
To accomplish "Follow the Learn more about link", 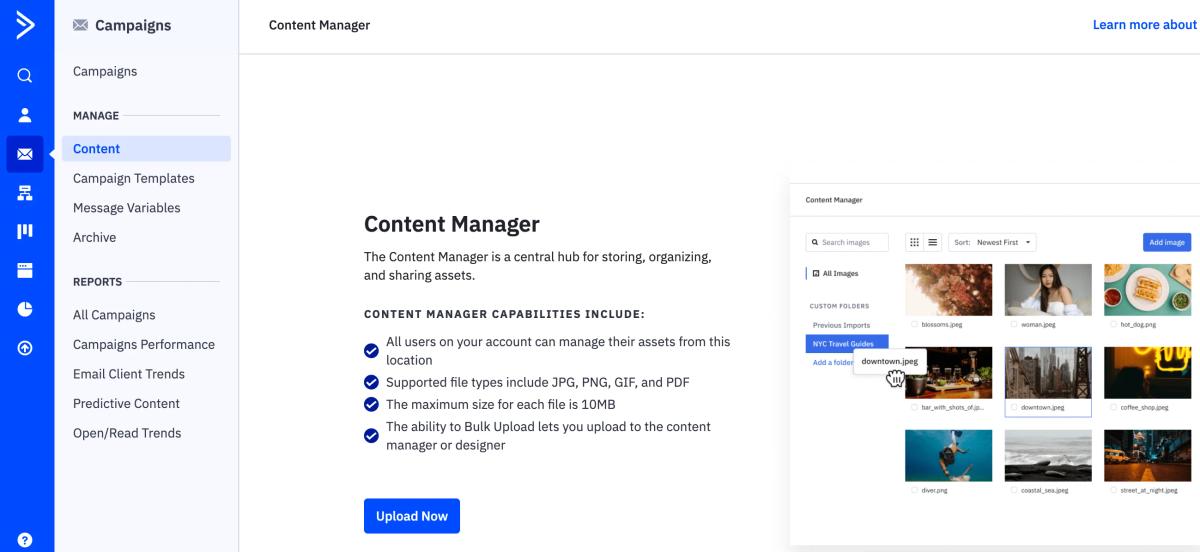I will coord(1145,25).
